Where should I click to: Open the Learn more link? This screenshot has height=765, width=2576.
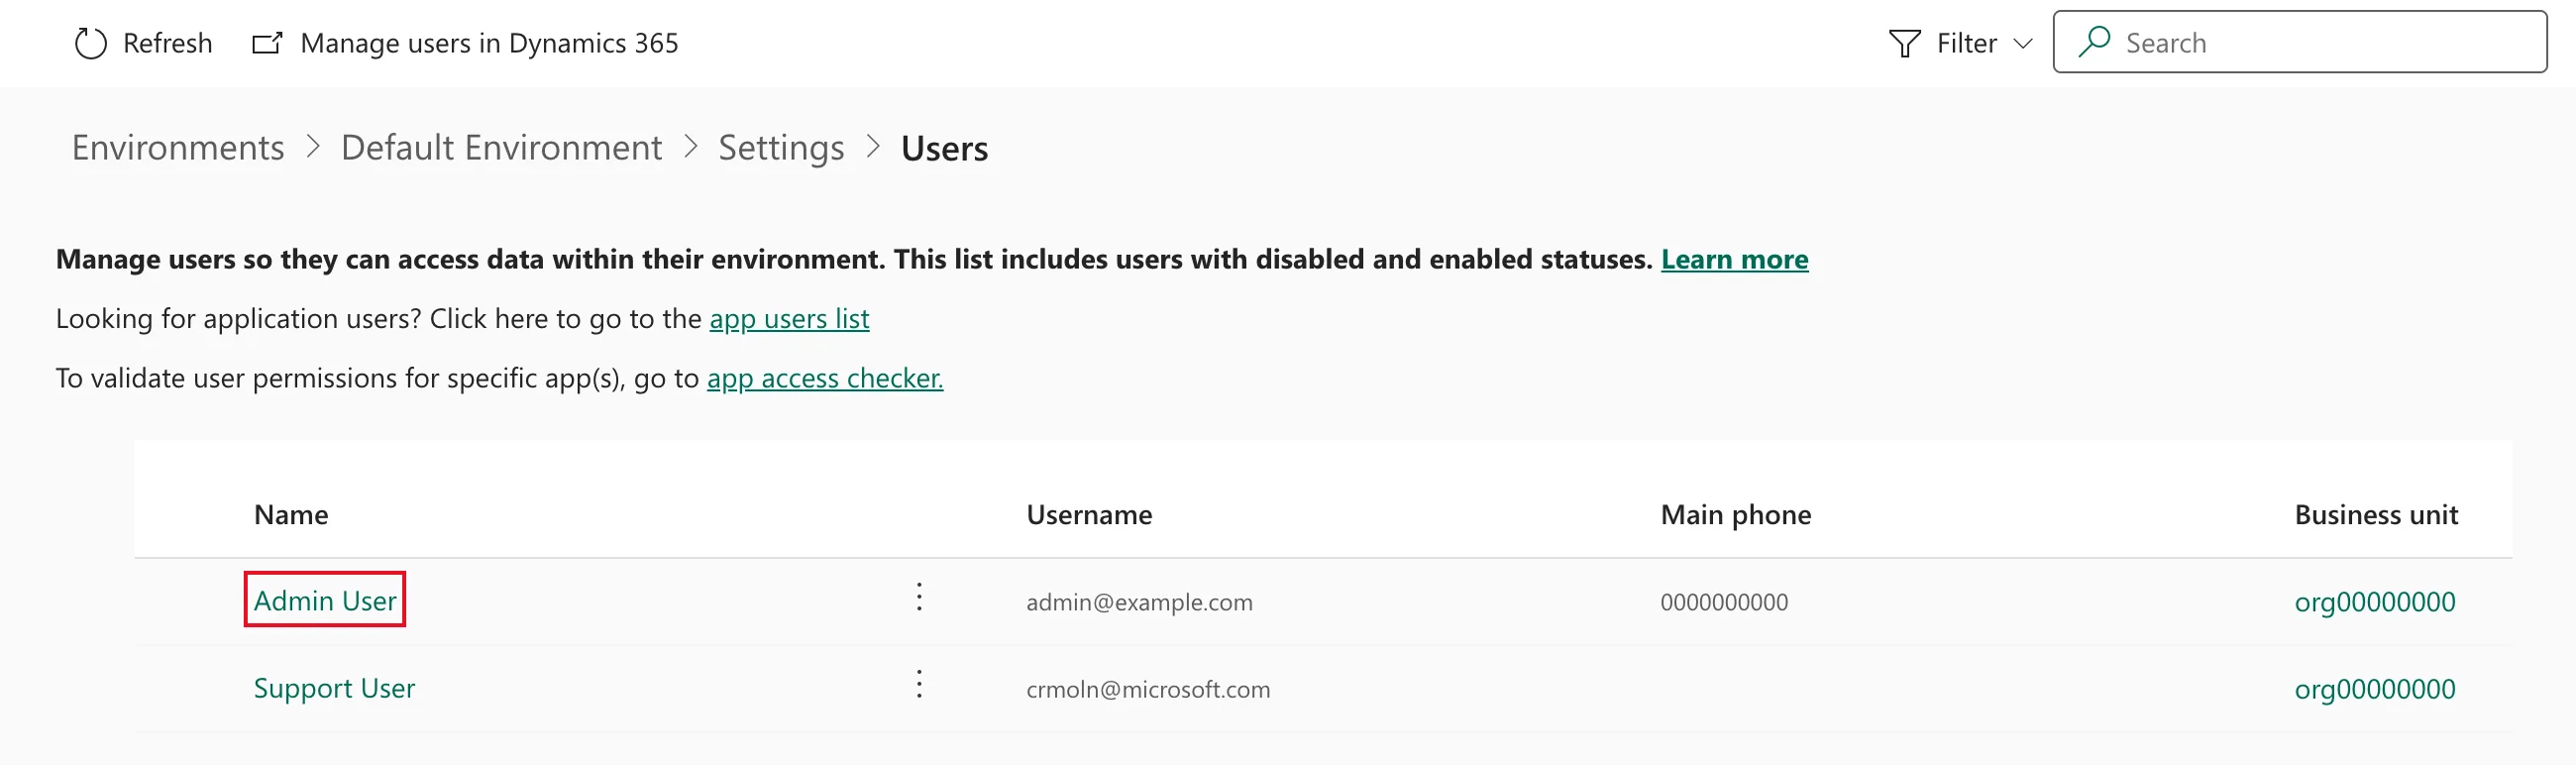[x=1734, y=259]
